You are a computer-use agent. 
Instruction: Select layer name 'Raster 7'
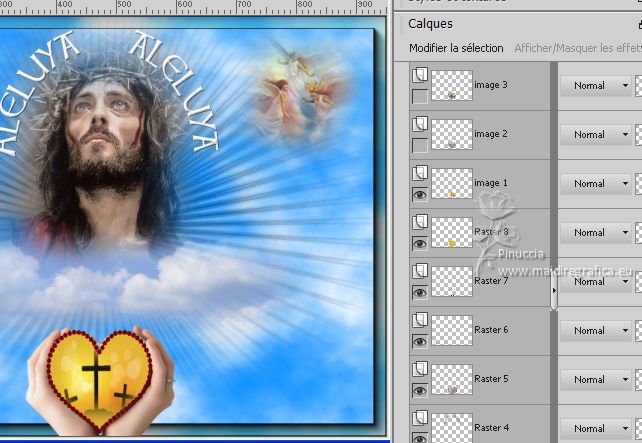491,281
